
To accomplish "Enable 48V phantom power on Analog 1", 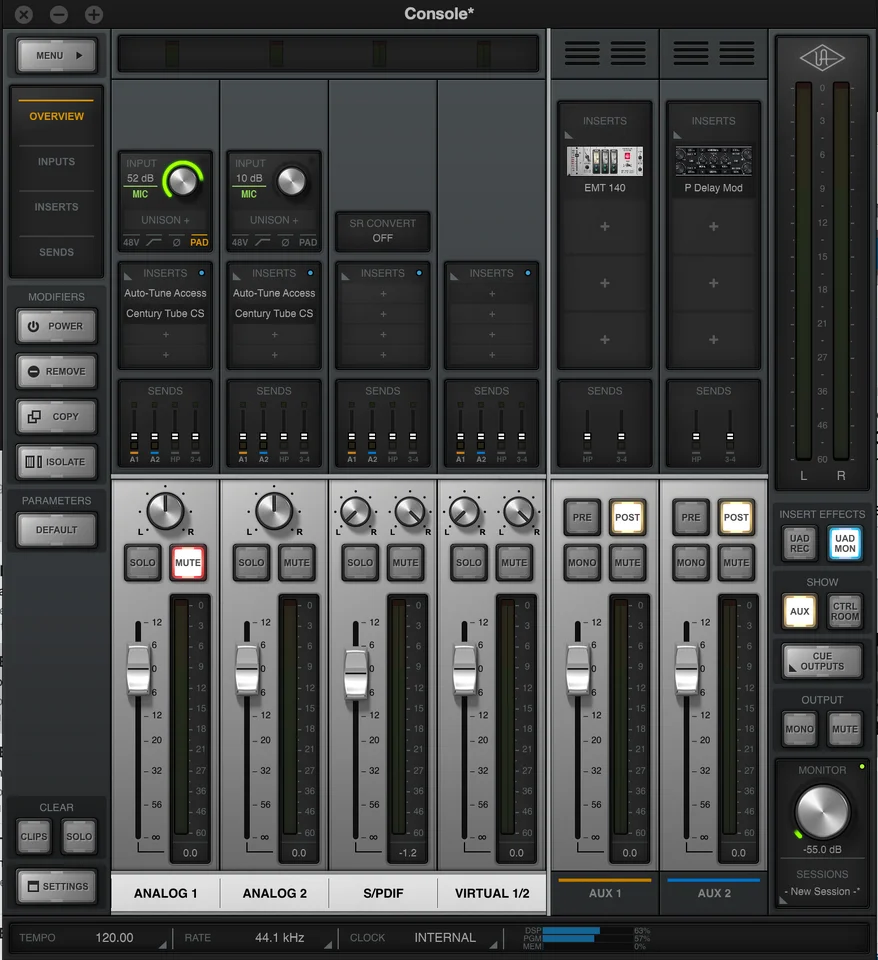I will click(131, 242).
